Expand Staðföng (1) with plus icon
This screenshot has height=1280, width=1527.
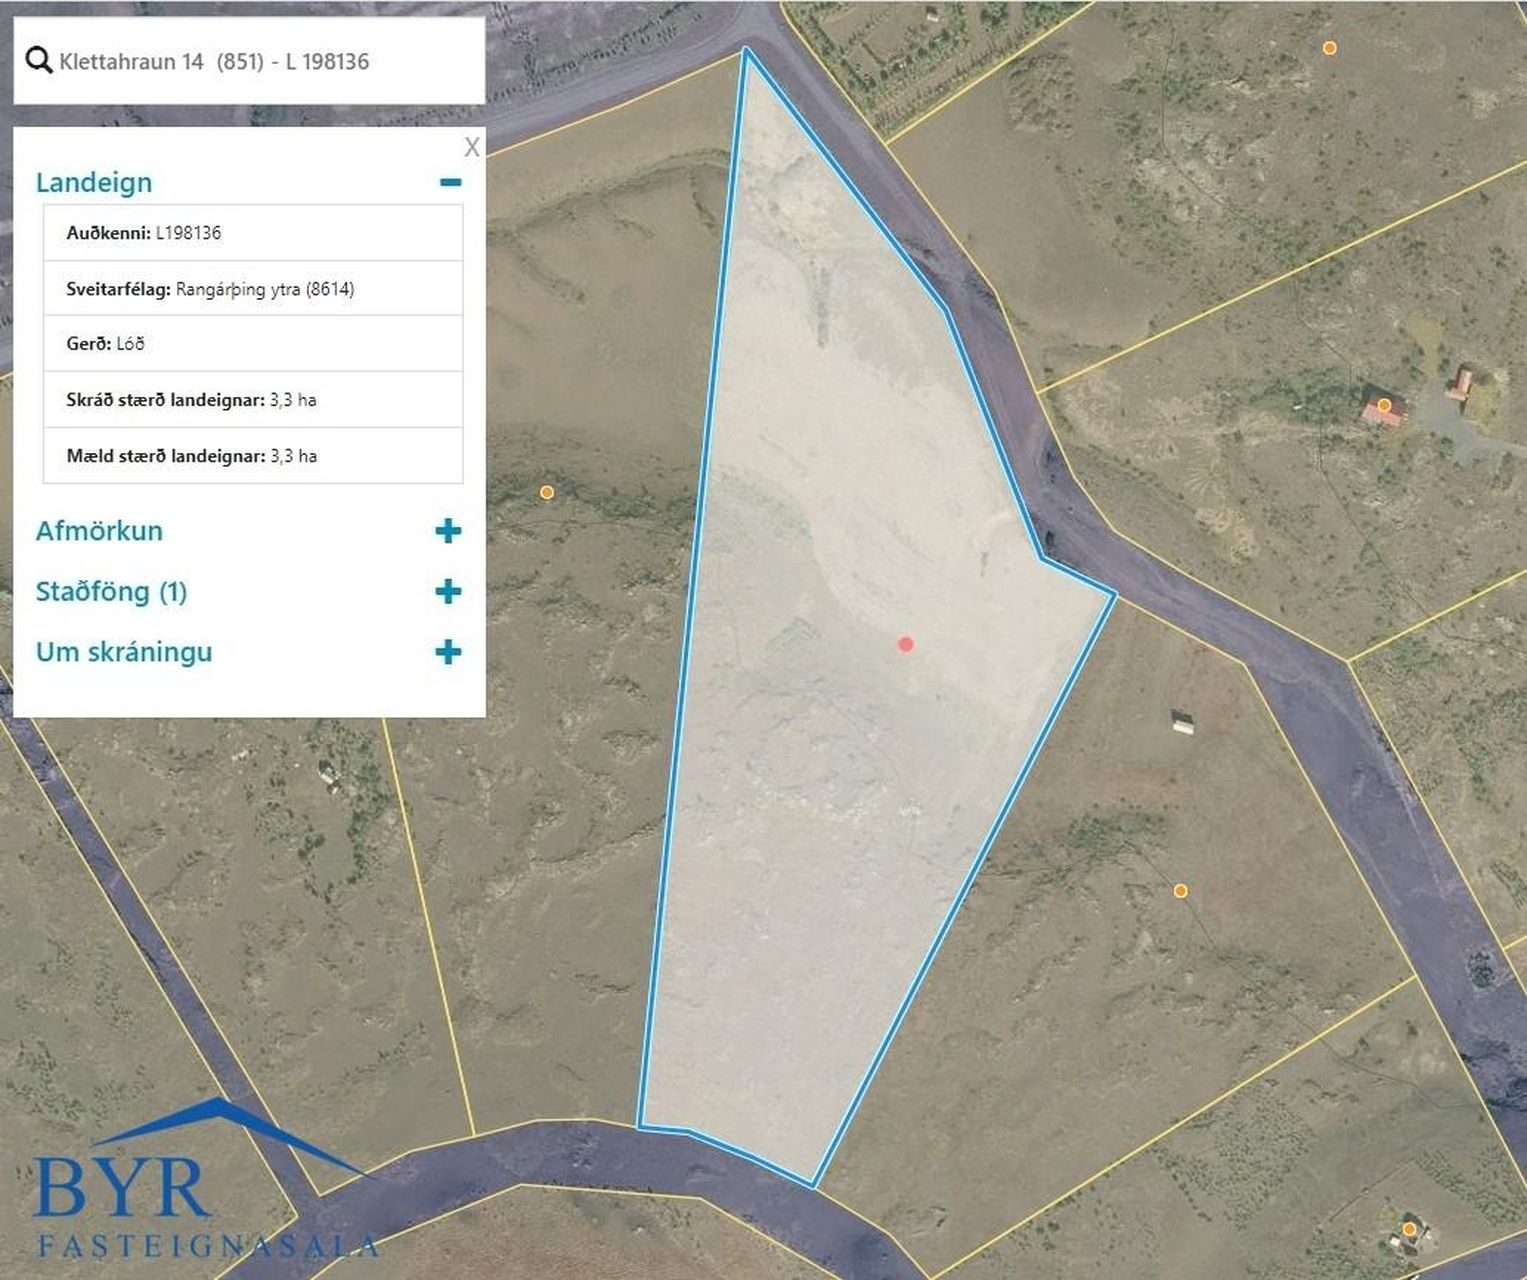pos(448,592)
